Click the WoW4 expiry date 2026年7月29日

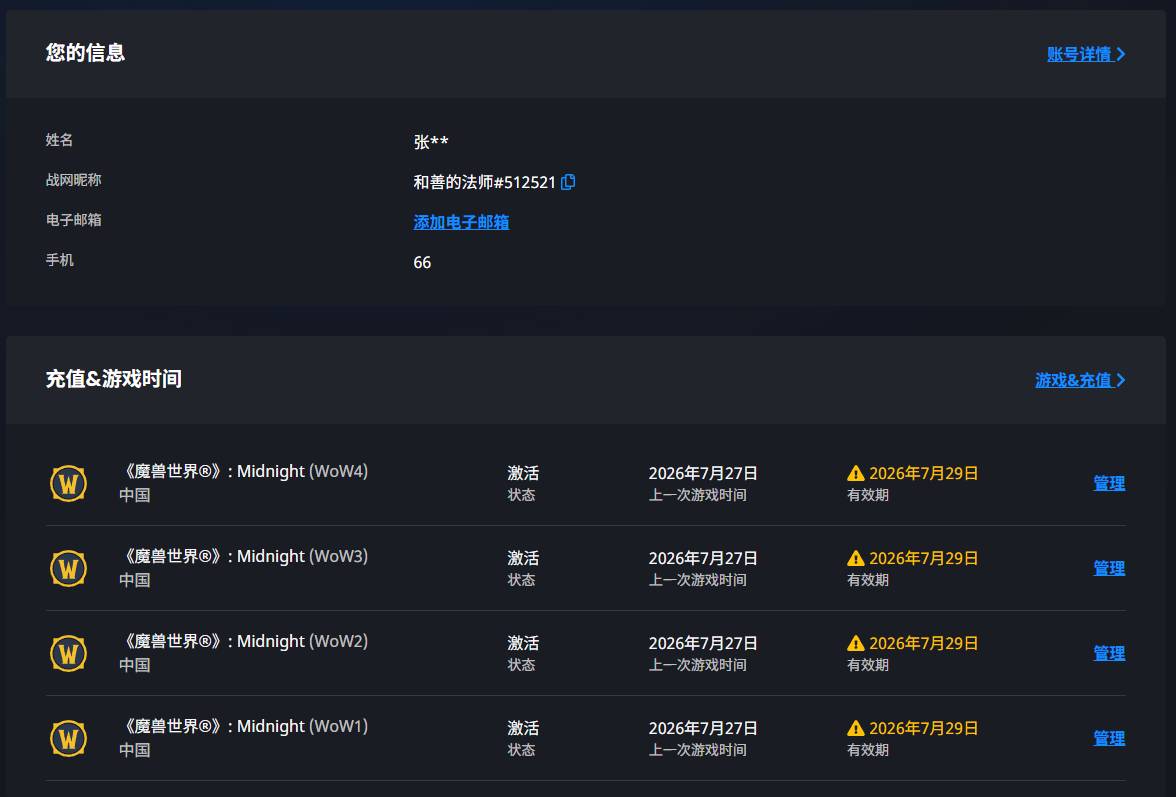pyautogui.click(x=923, y=473)
